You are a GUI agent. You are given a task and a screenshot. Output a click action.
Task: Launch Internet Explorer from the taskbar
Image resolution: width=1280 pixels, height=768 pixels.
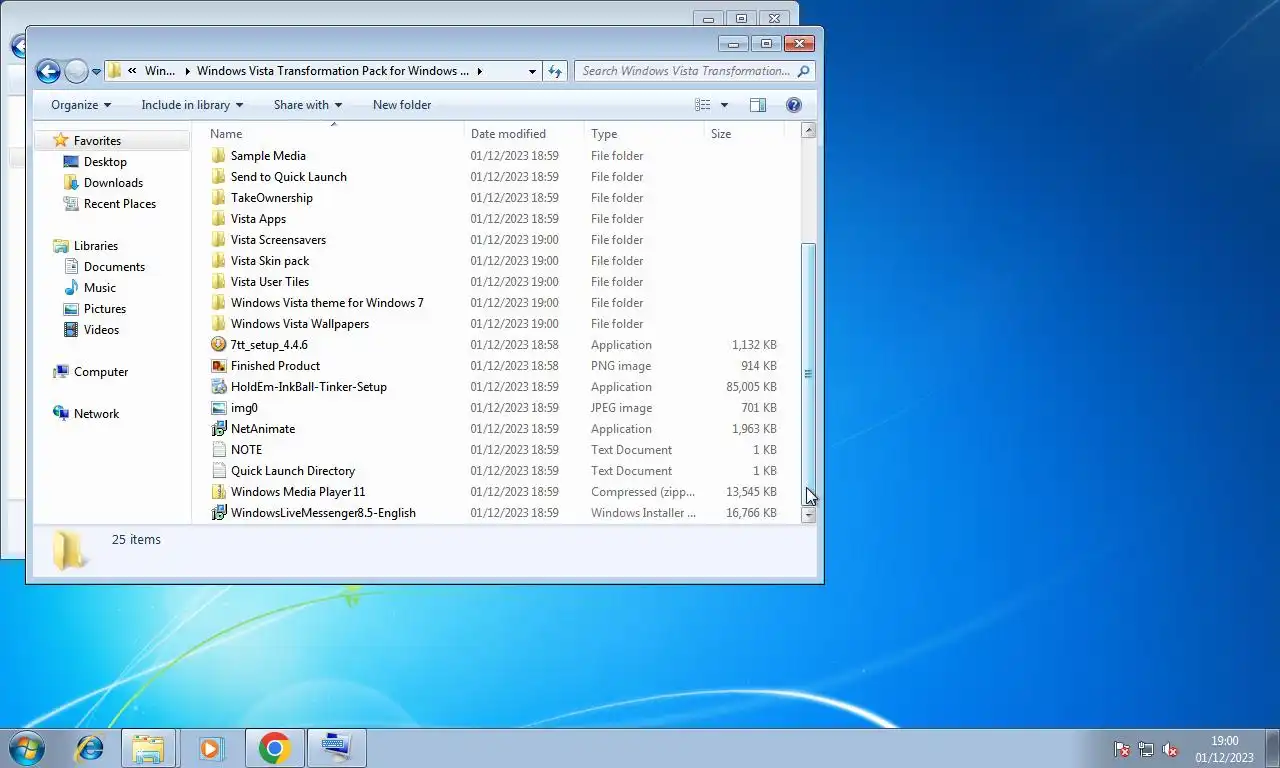pyautogui.click(x=90, y=748)
